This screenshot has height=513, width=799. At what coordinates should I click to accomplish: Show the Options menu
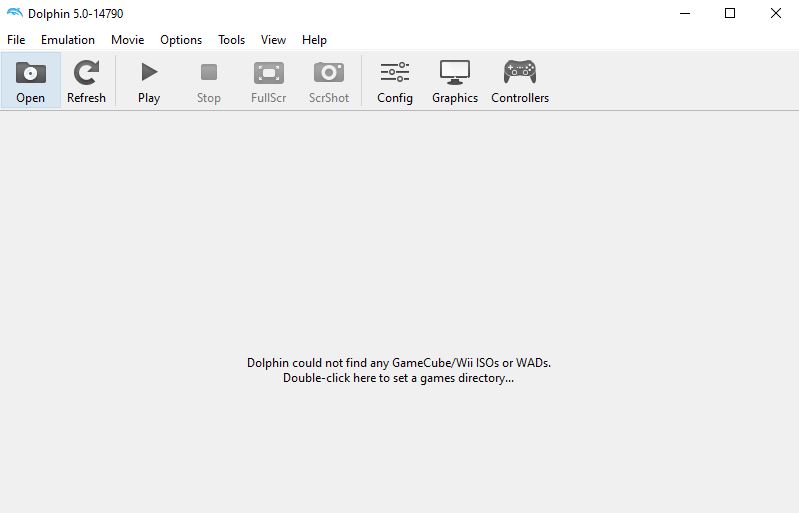click(x=181, y=40)
